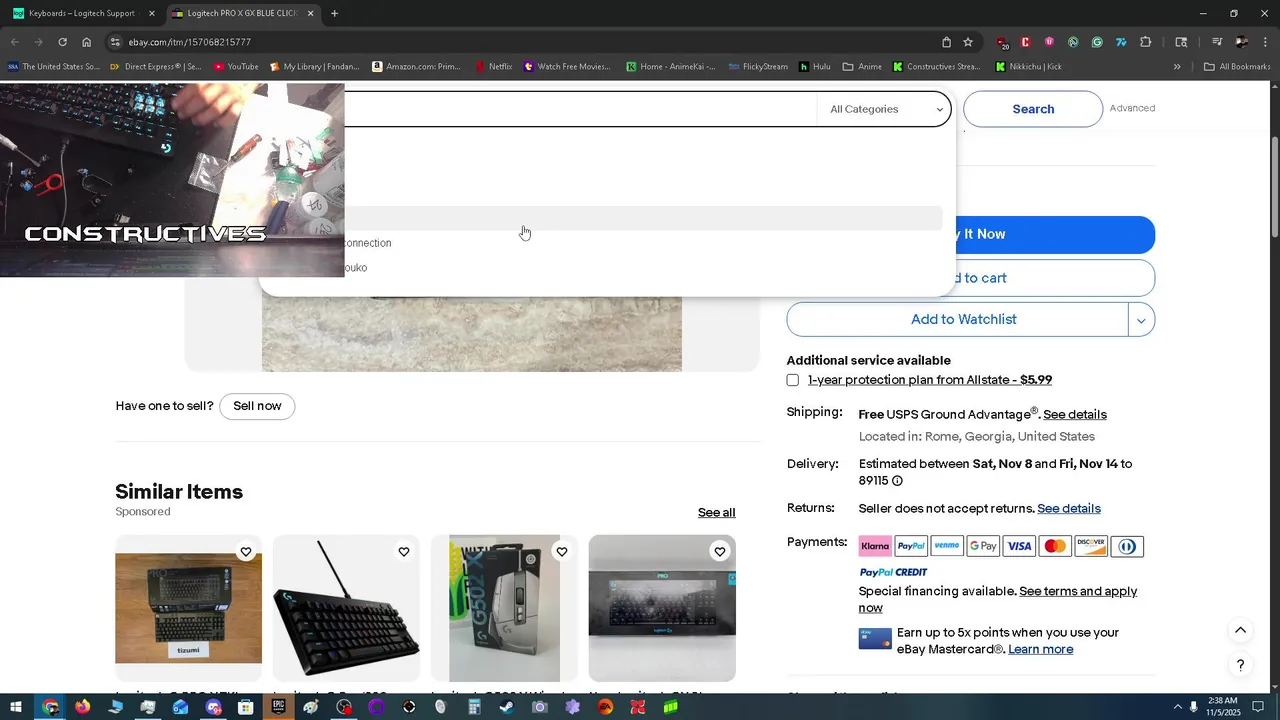Open Microsoft Store from taskbar
The width and height of the screenshot is (1280, 720).
coord(246,707)
